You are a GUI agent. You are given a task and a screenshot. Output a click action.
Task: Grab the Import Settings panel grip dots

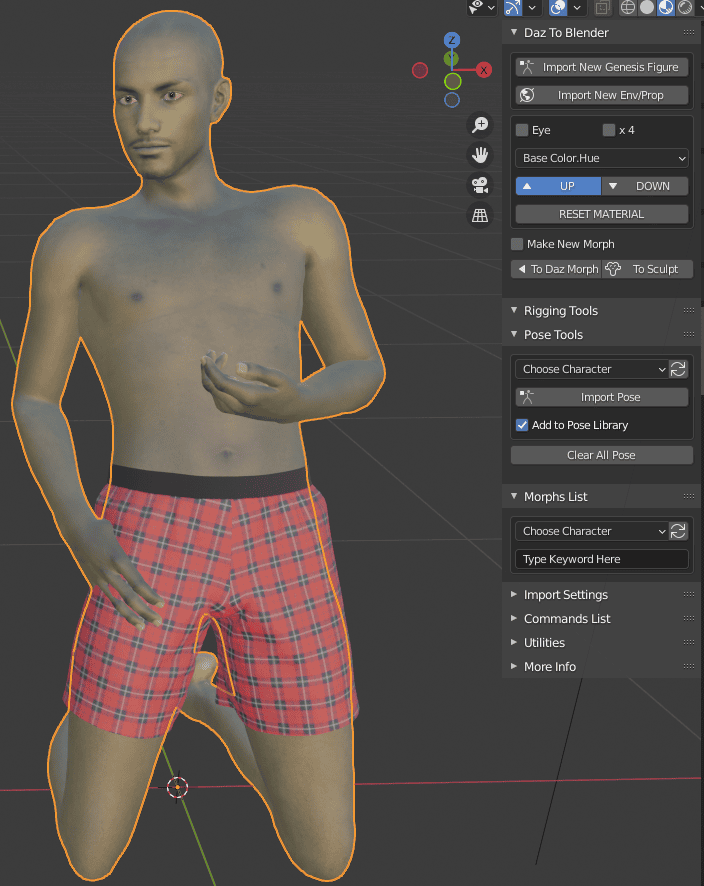point(689,594)
